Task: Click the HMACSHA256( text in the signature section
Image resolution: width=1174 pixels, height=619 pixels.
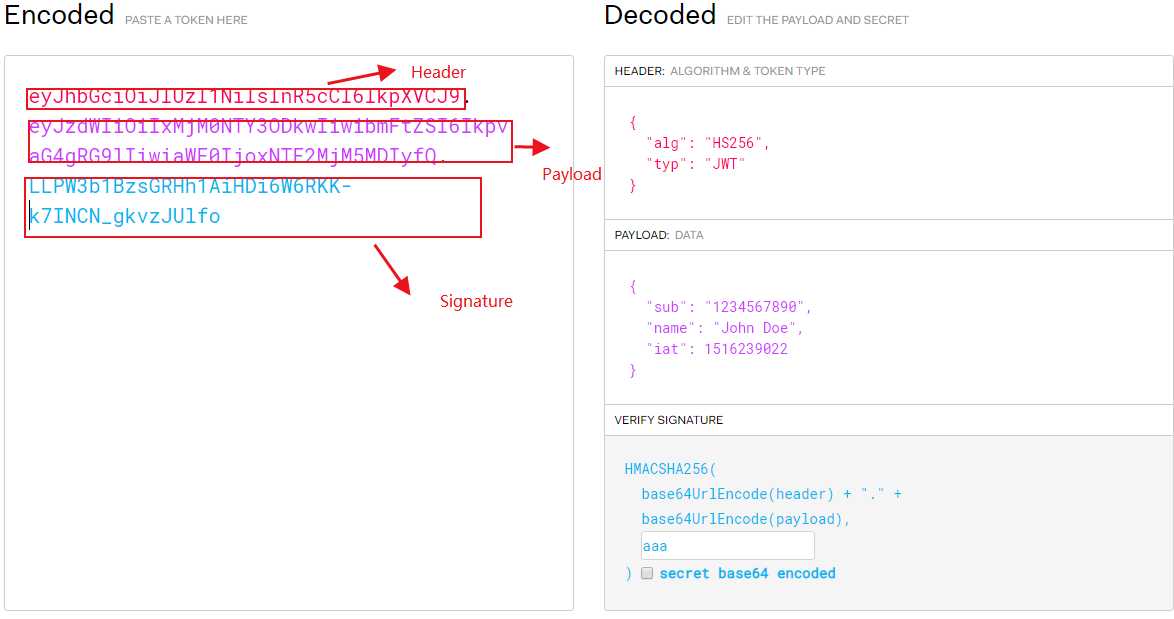Action: (671, 468)
